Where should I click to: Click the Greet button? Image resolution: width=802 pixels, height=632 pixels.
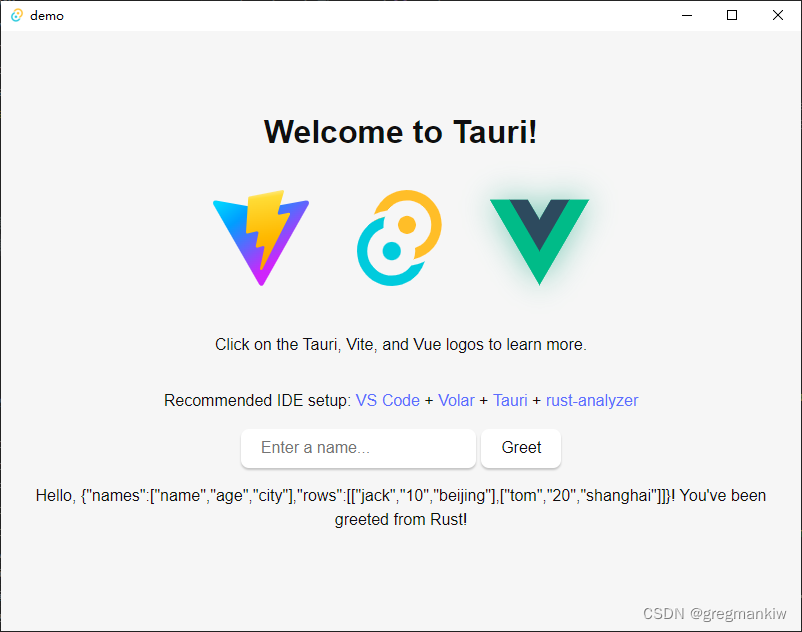521,448
